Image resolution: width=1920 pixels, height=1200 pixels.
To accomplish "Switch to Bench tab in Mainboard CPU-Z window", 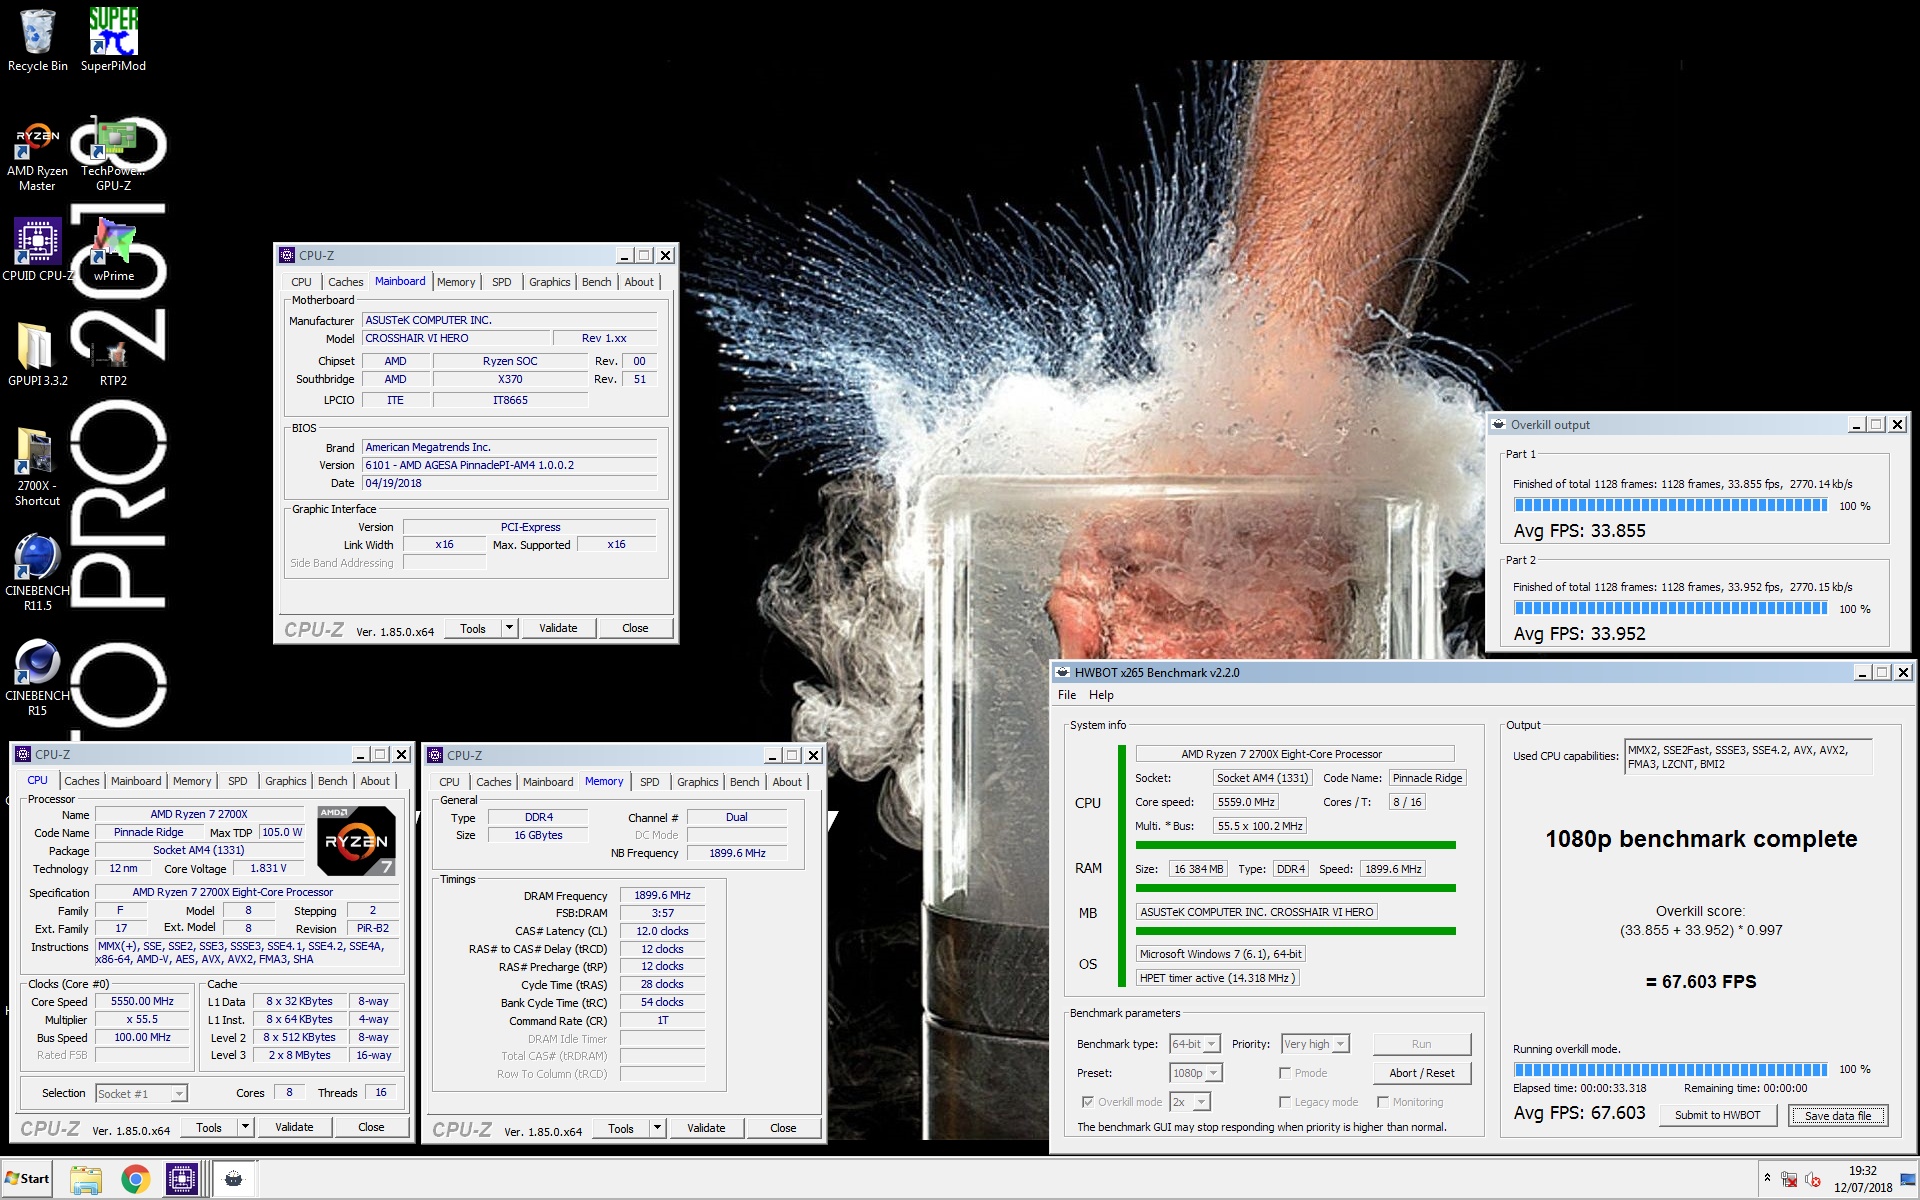I will (x=596, y=282).
